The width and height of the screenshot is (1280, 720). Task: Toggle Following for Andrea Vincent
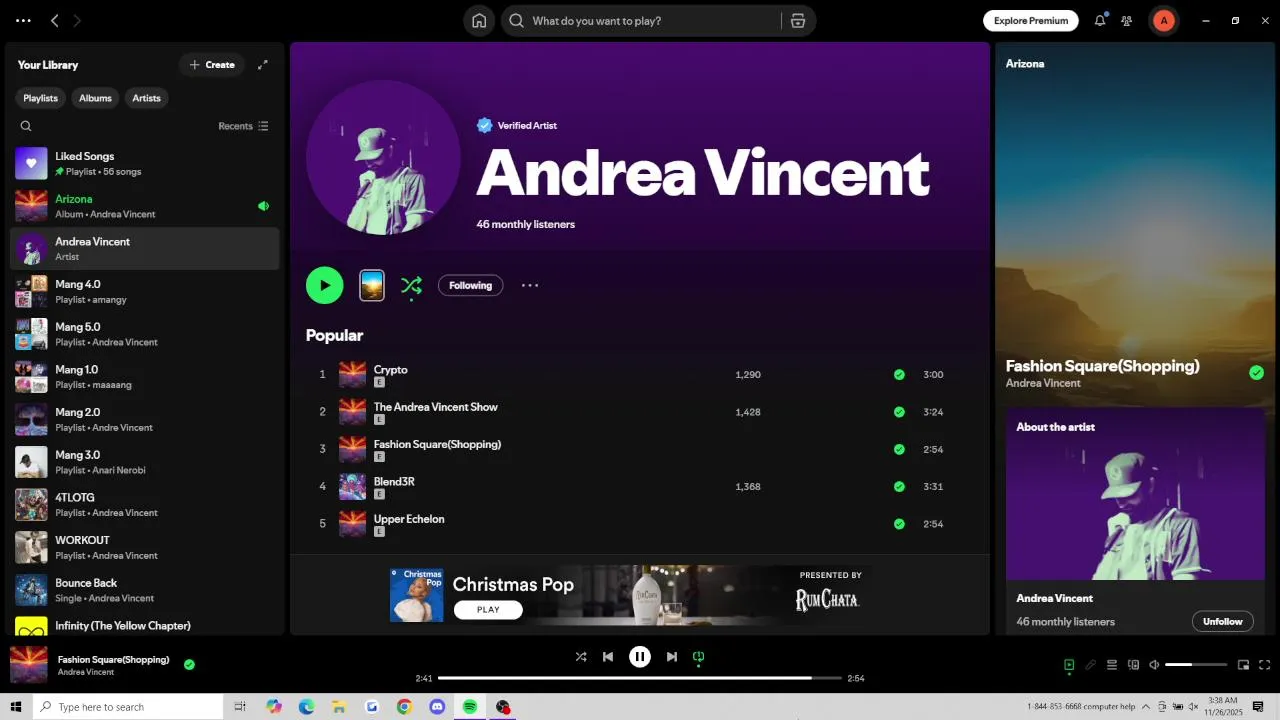pyautogui.click(x=470, y=285)
